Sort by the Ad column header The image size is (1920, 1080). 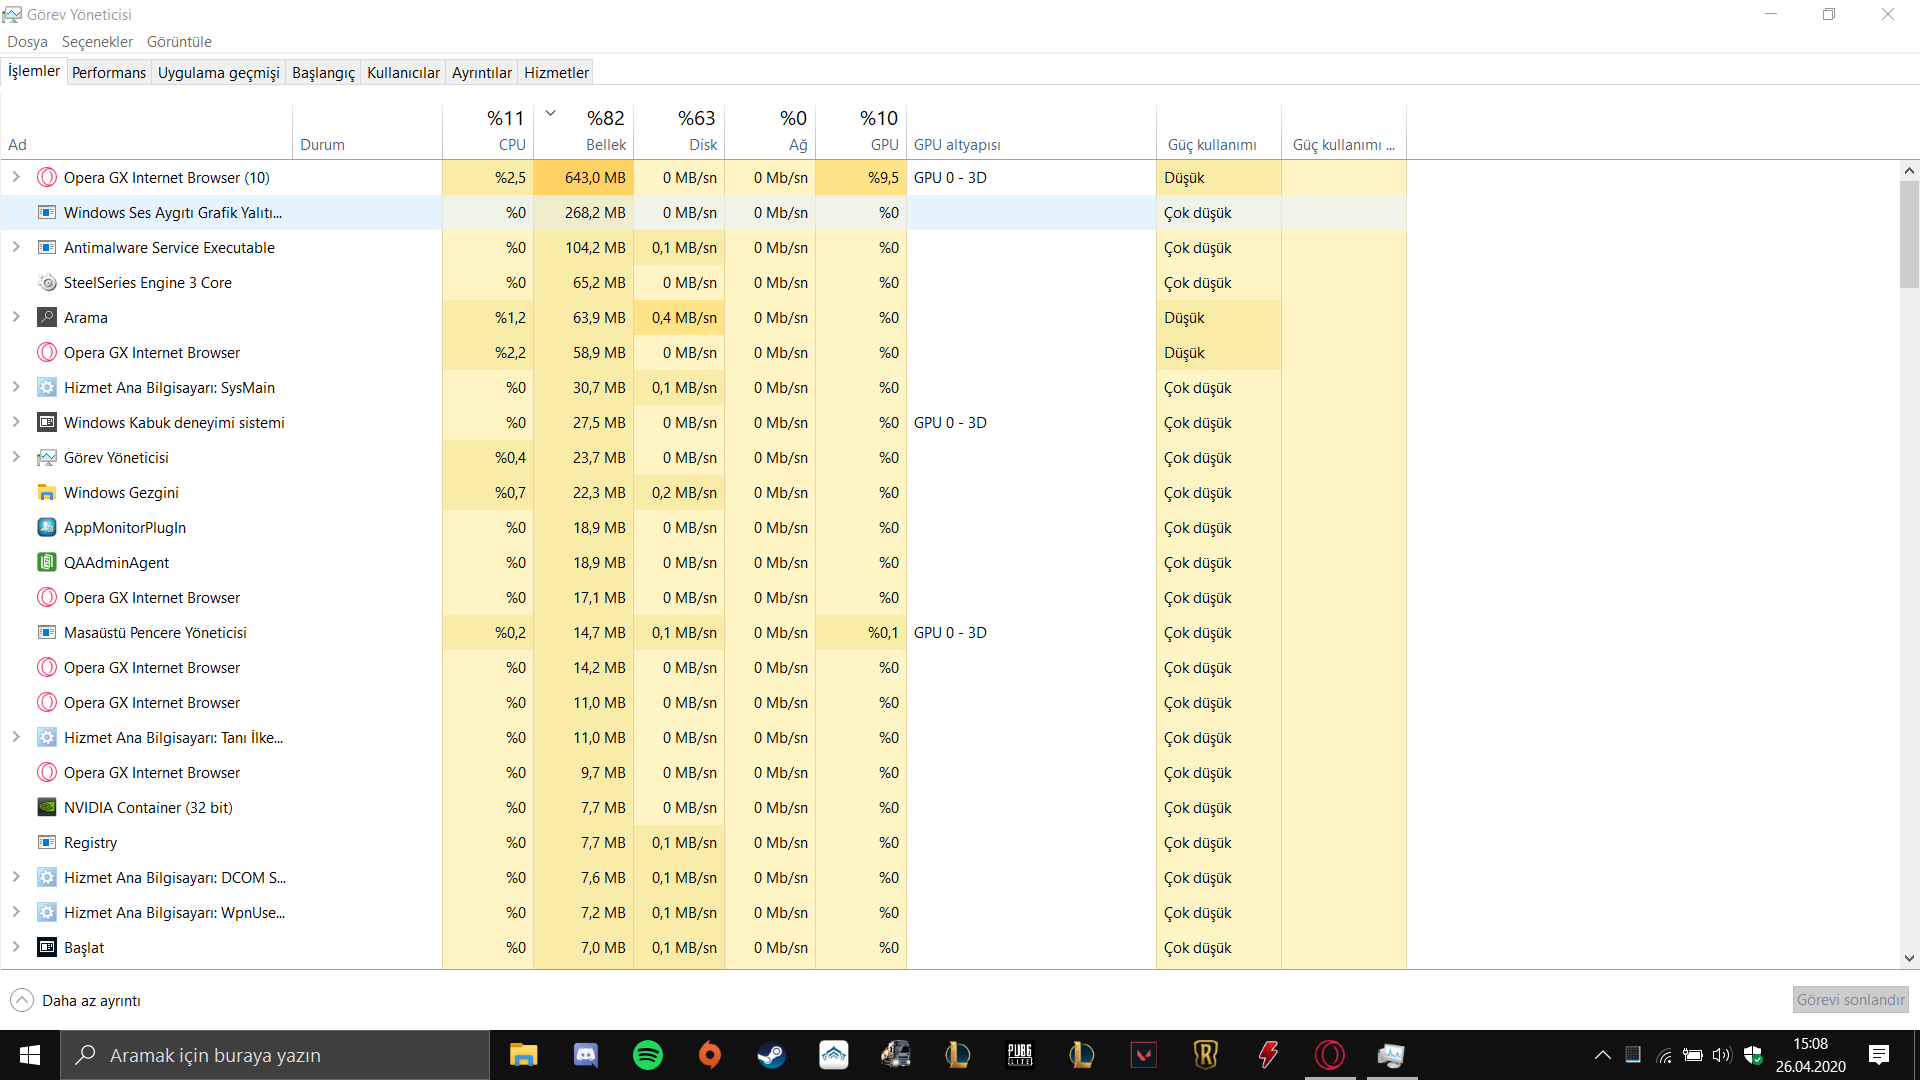pyautogui.click(x=146, y=132)
